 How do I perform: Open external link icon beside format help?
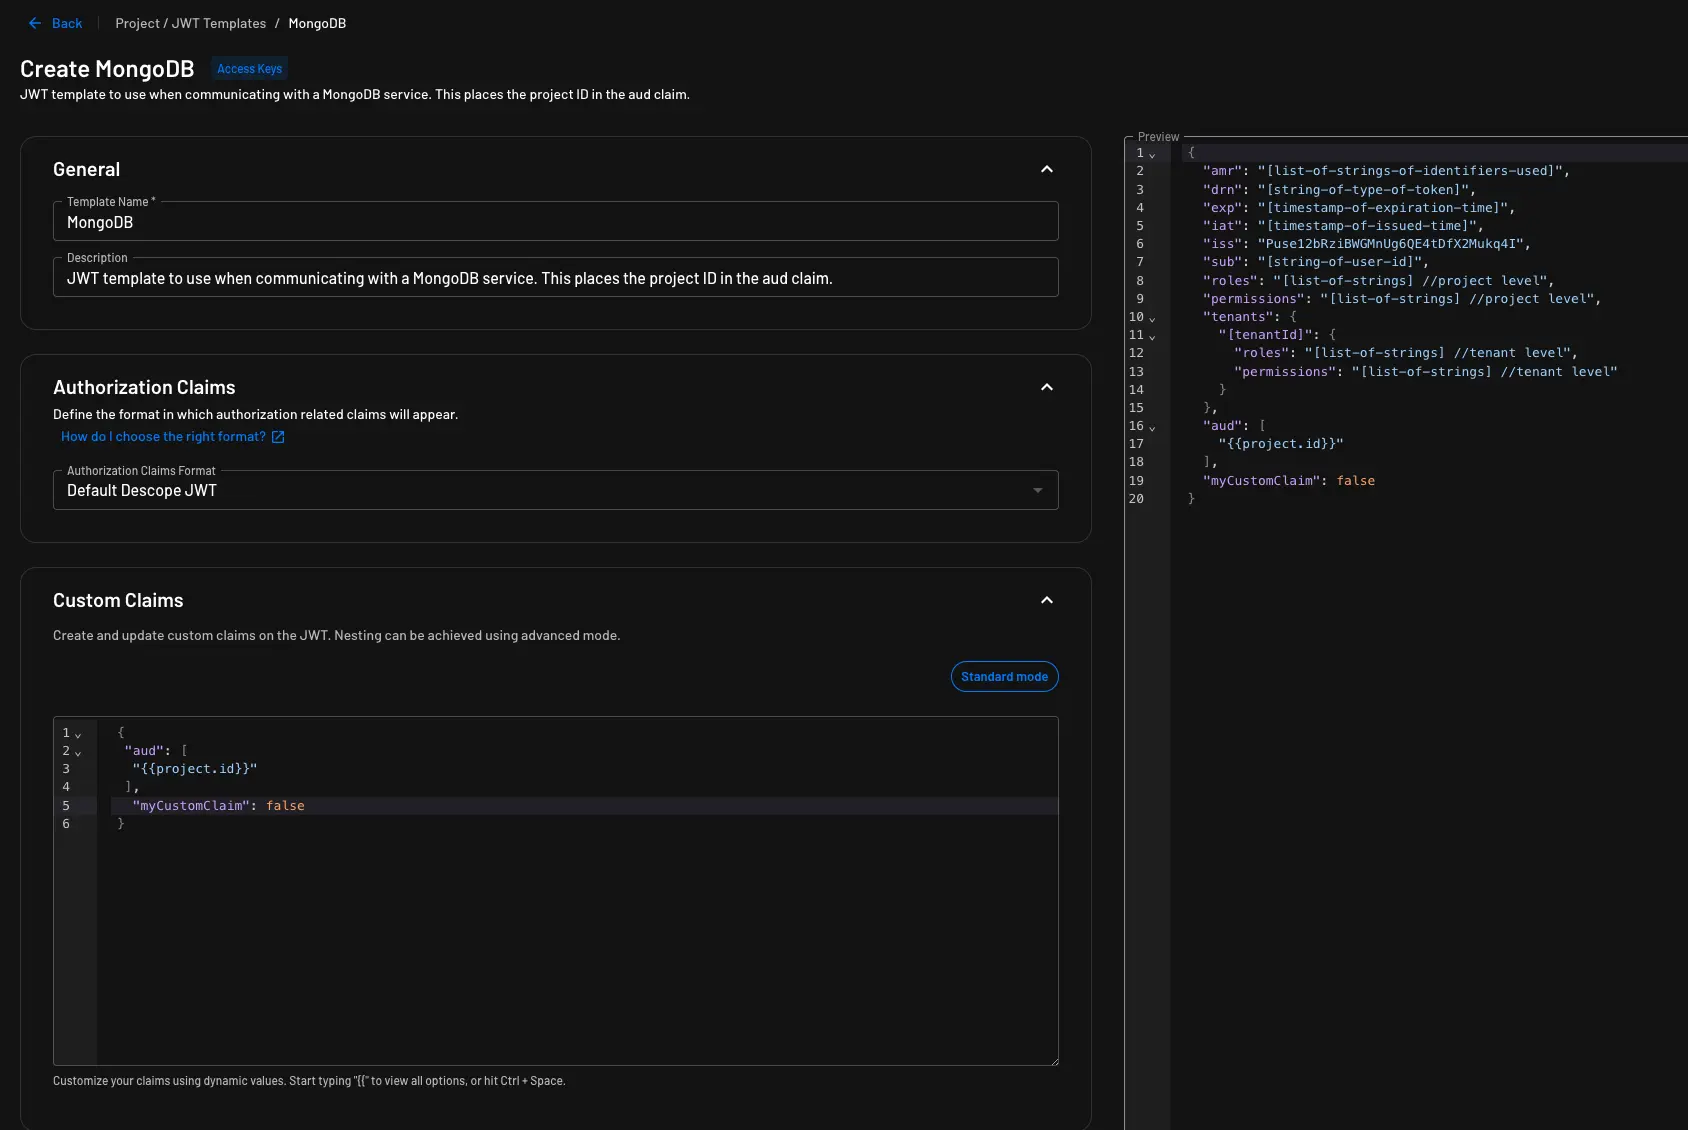pos(278,437)
